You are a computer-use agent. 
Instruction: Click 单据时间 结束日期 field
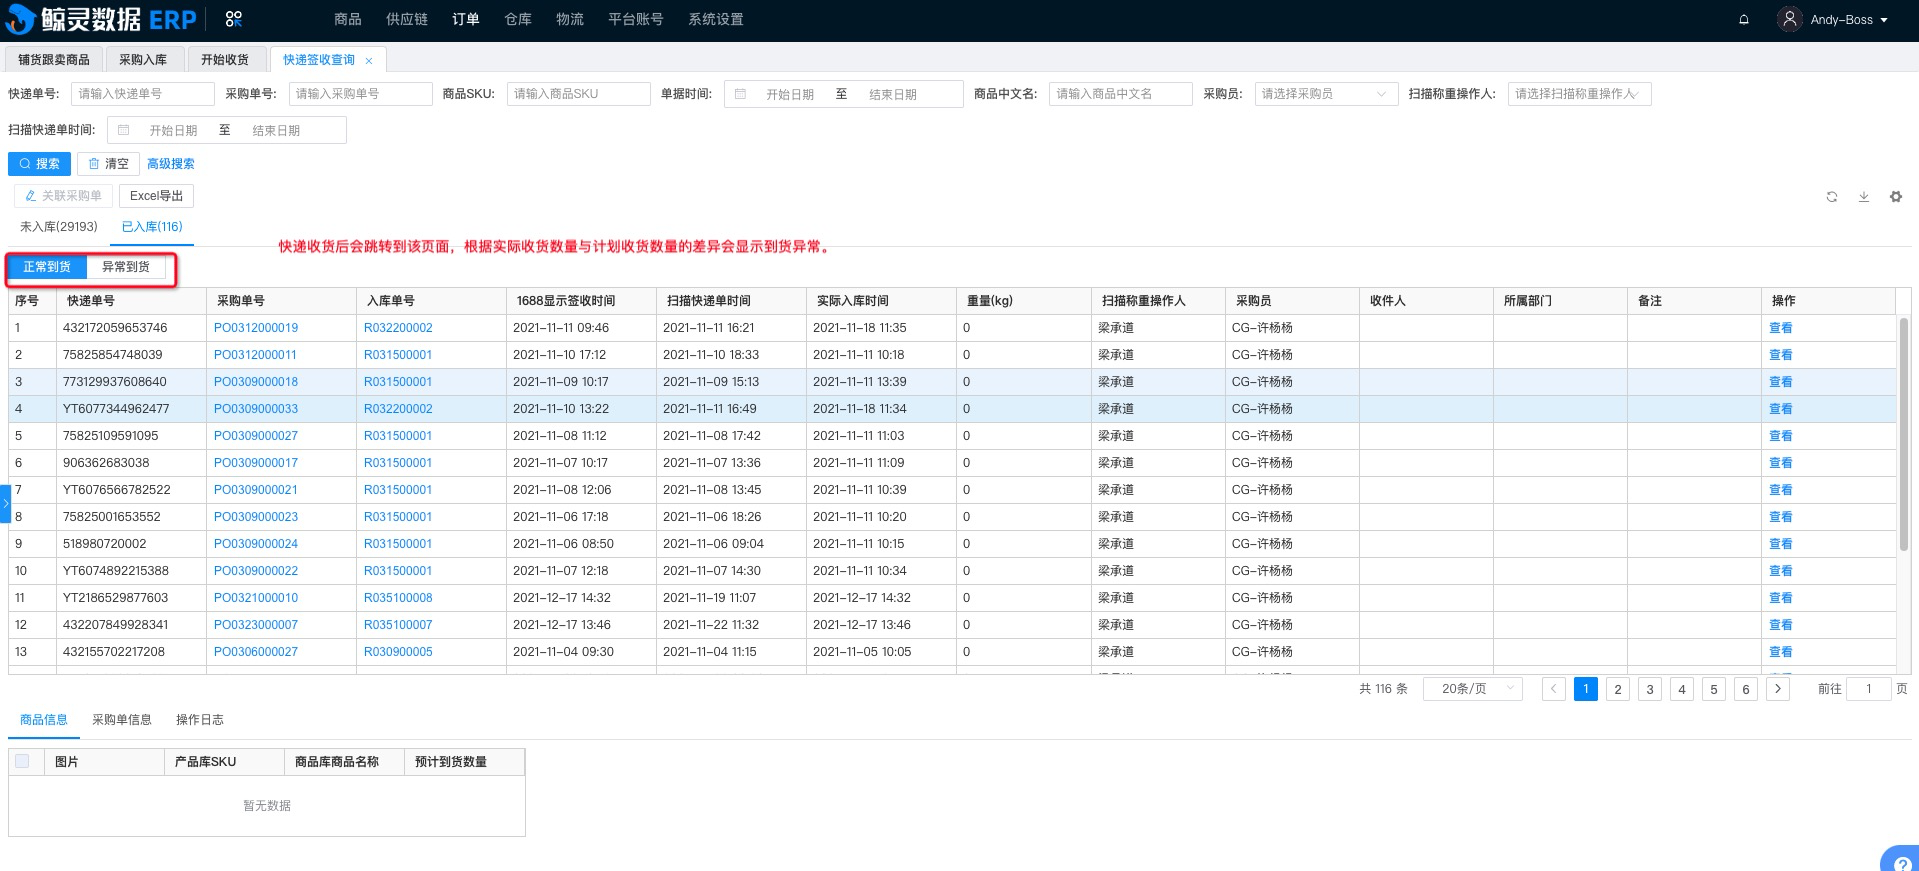[893, 94]
